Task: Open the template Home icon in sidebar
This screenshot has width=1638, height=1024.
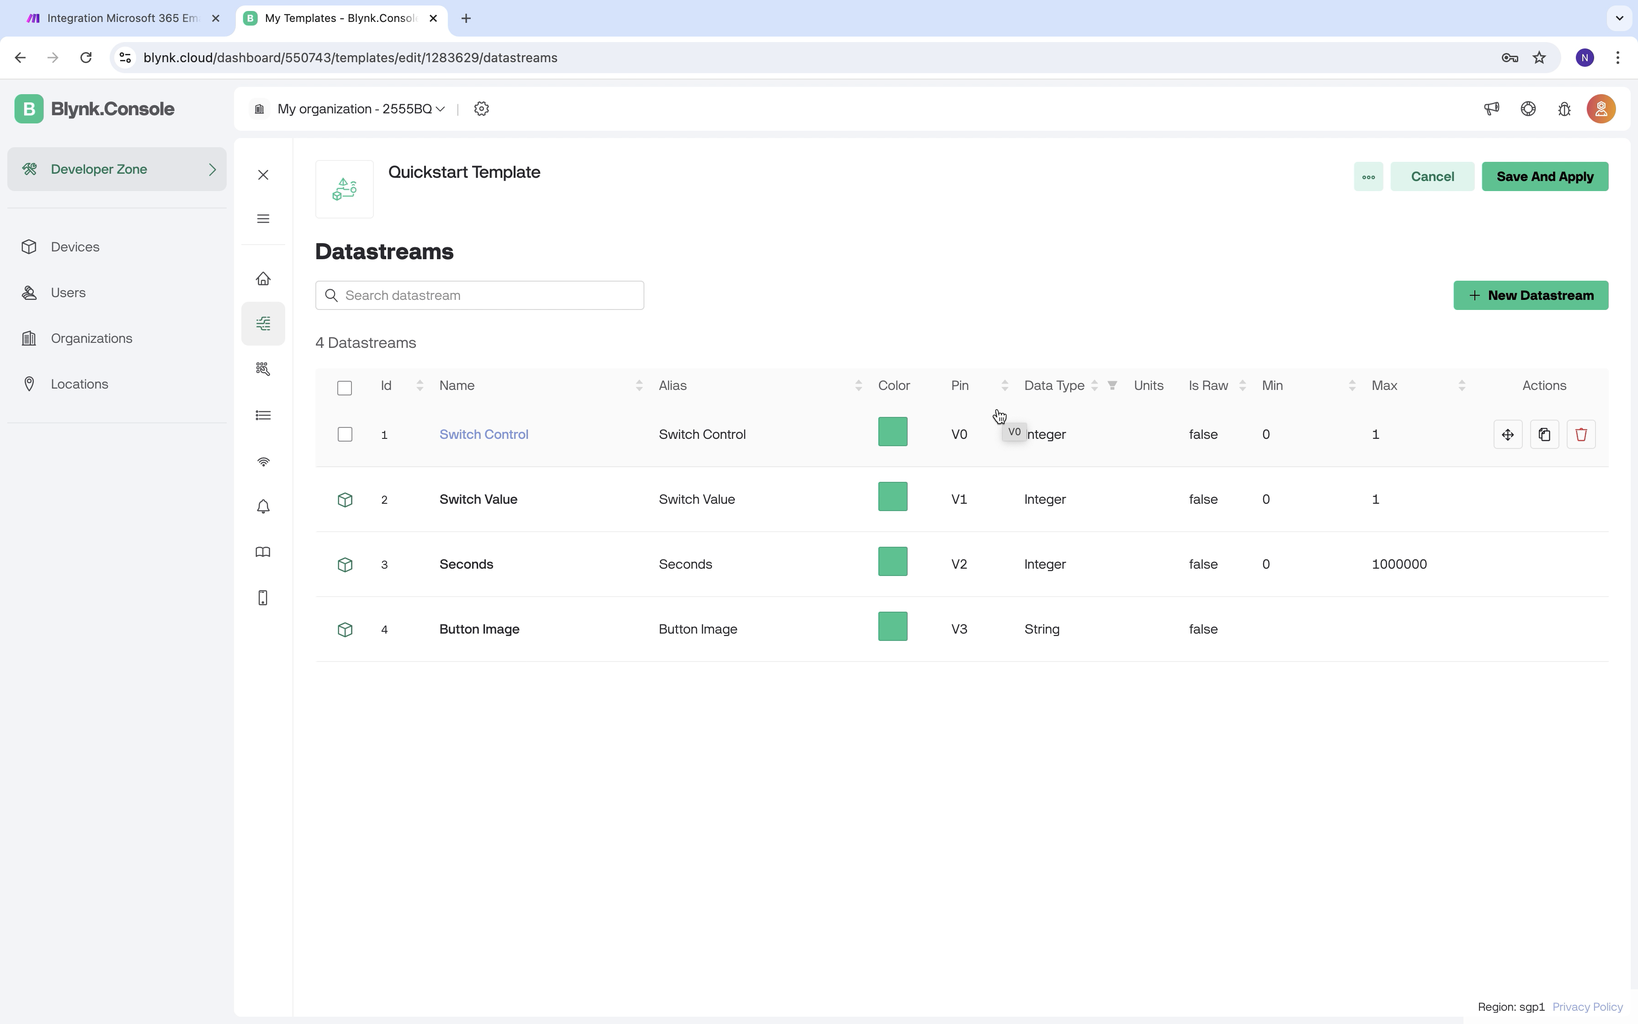Action: coord(263,279)
